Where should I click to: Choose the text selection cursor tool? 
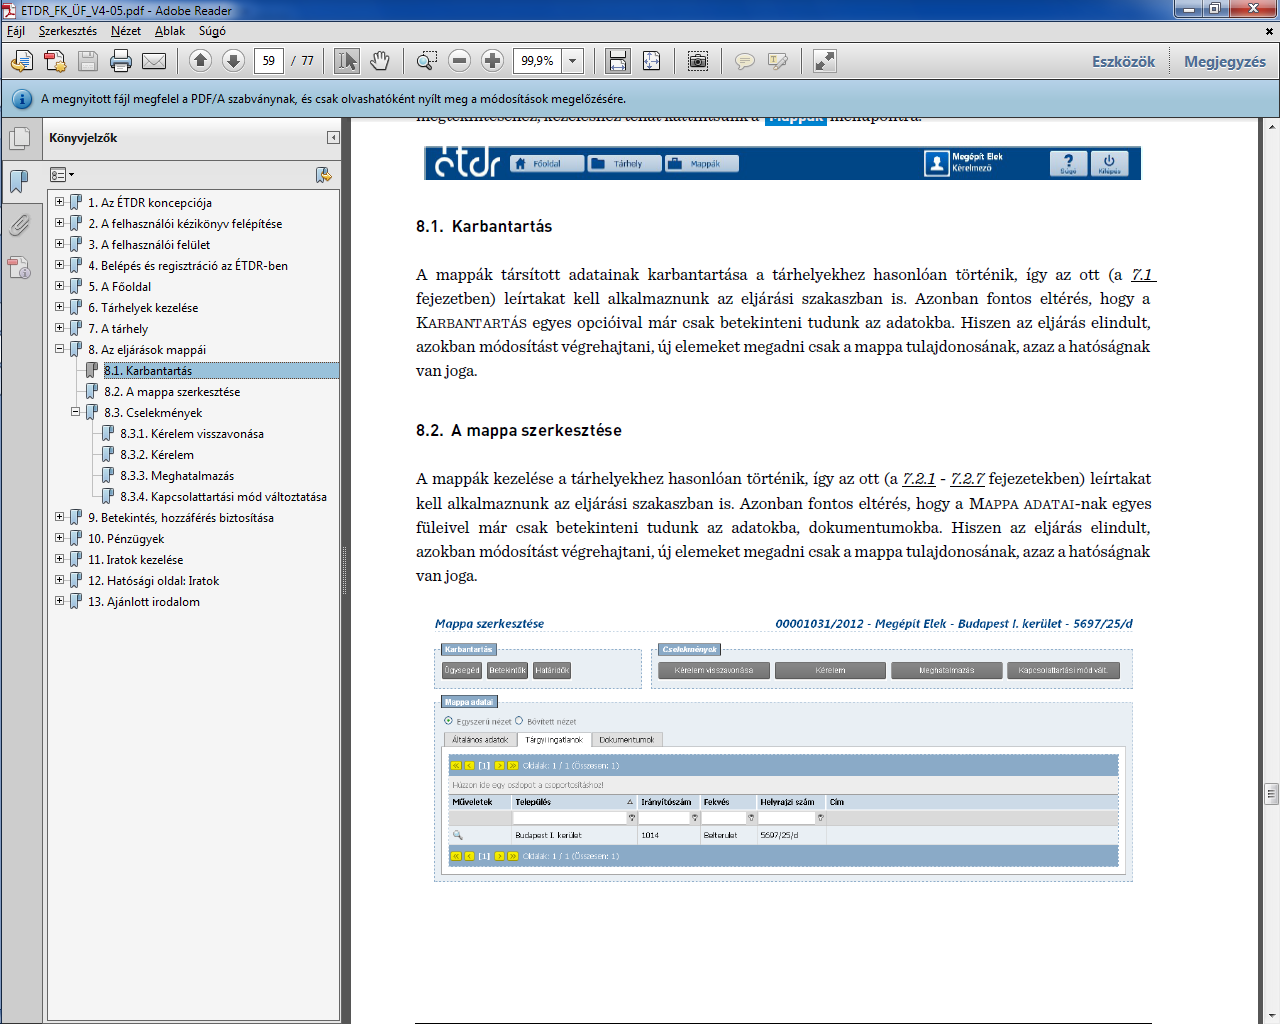tap(347, 61)
